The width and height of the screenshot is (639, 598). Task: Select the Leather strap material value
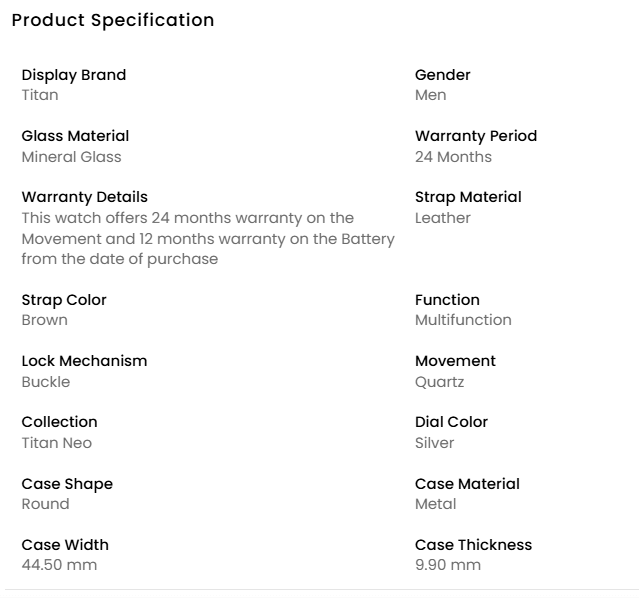tap(442, 218)
